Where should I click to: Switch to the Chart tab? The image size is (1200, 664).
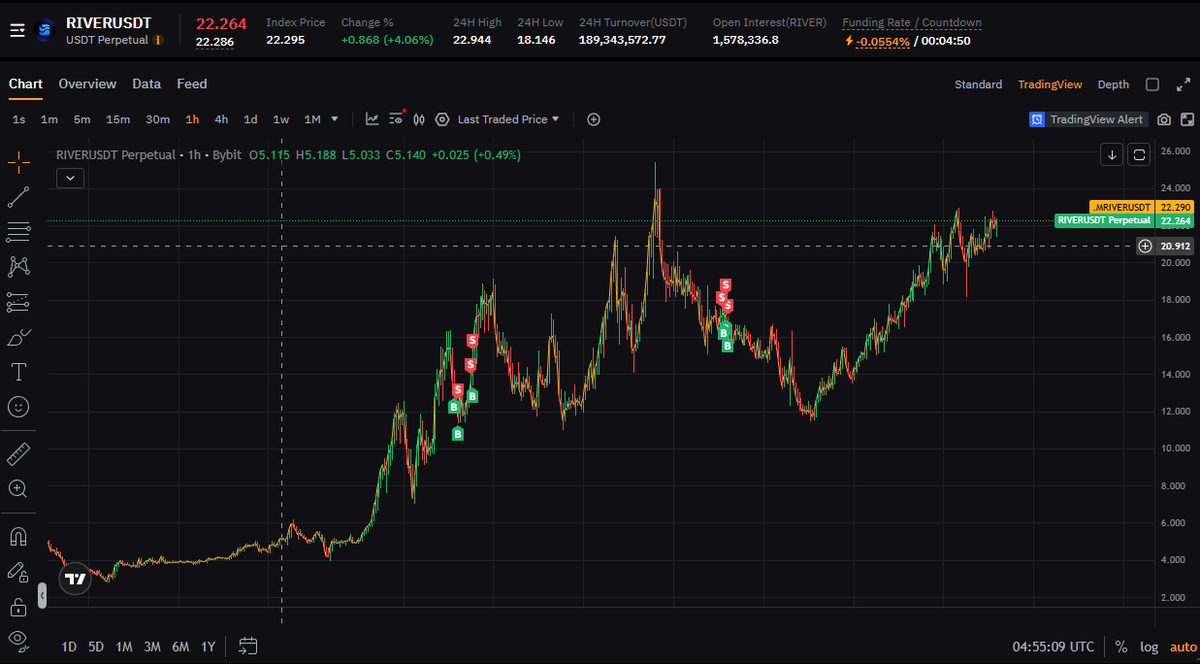(x=26, y=84)
